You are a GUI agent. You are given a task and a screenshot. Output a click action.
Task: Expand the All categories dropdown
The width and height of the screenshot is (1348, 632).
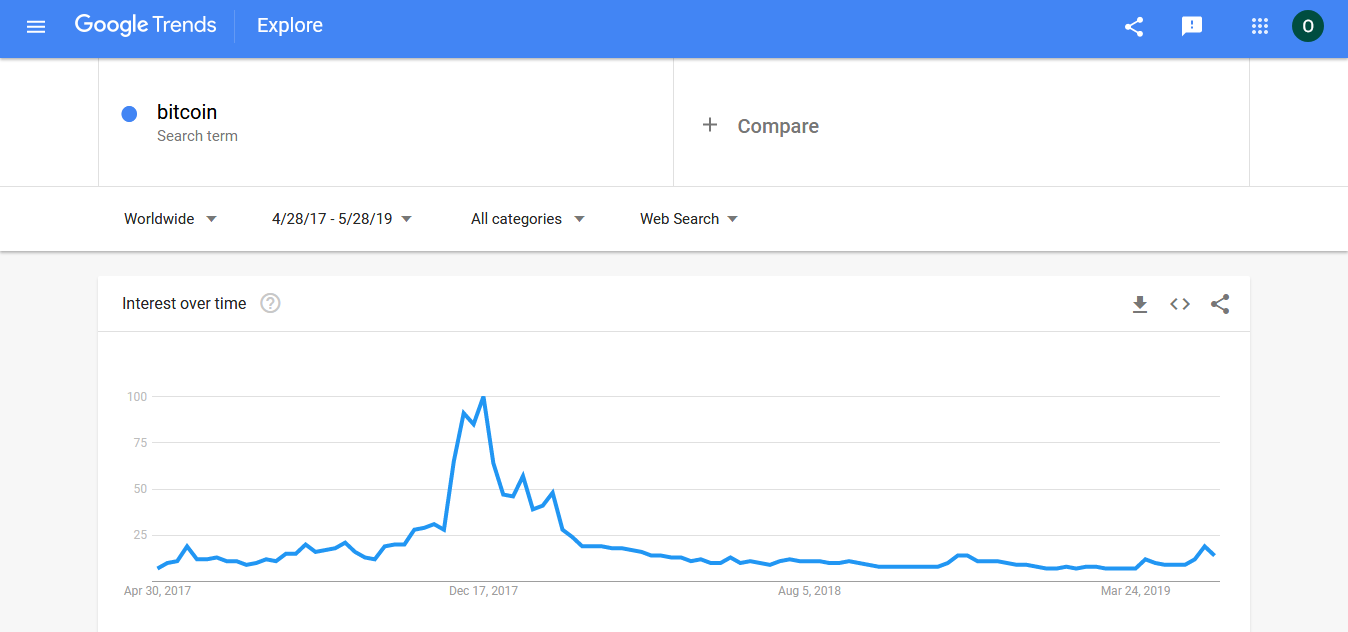[x=526, y=218]
